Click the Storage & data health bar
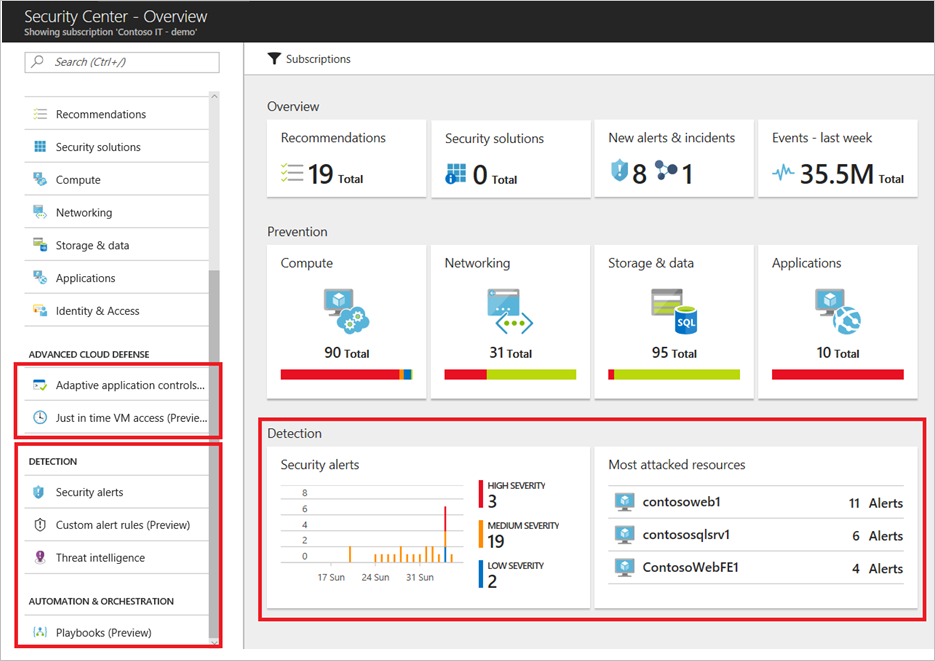The height and width of the screenshot is (661, 935). coord(674,374)
